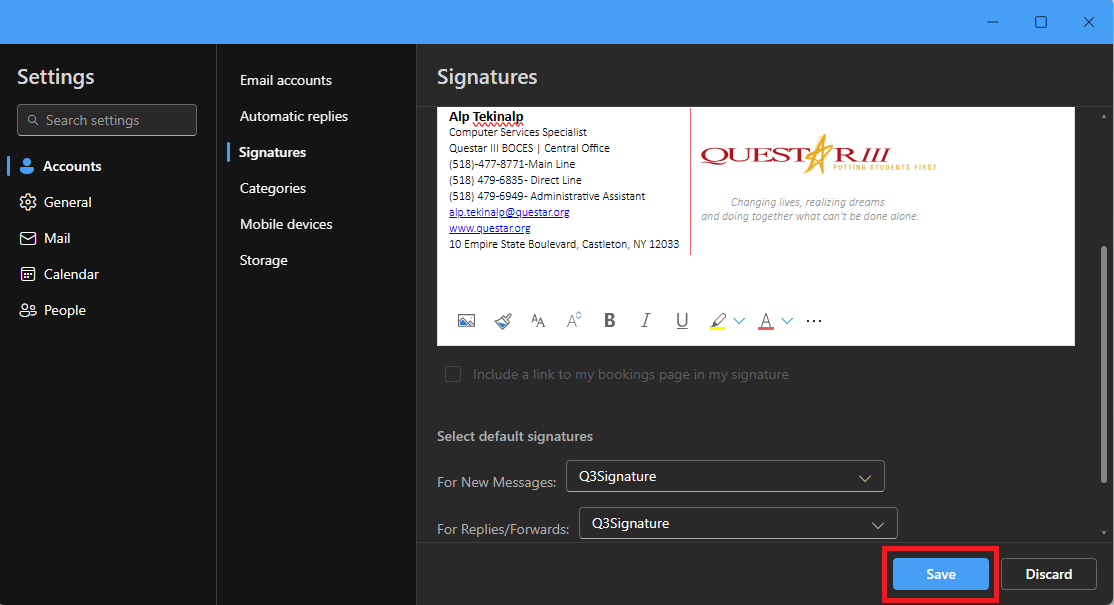Minimize the Settings window
Viewport: 1114px width, 605px height.
coord(993,22)
